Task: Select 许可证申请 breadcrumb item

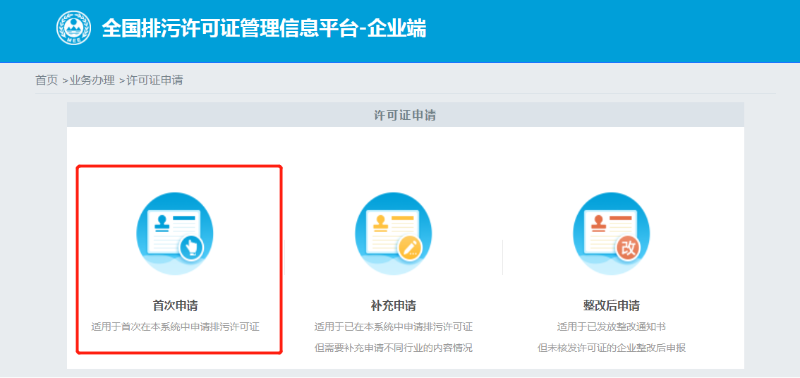Action: [155, 80]
